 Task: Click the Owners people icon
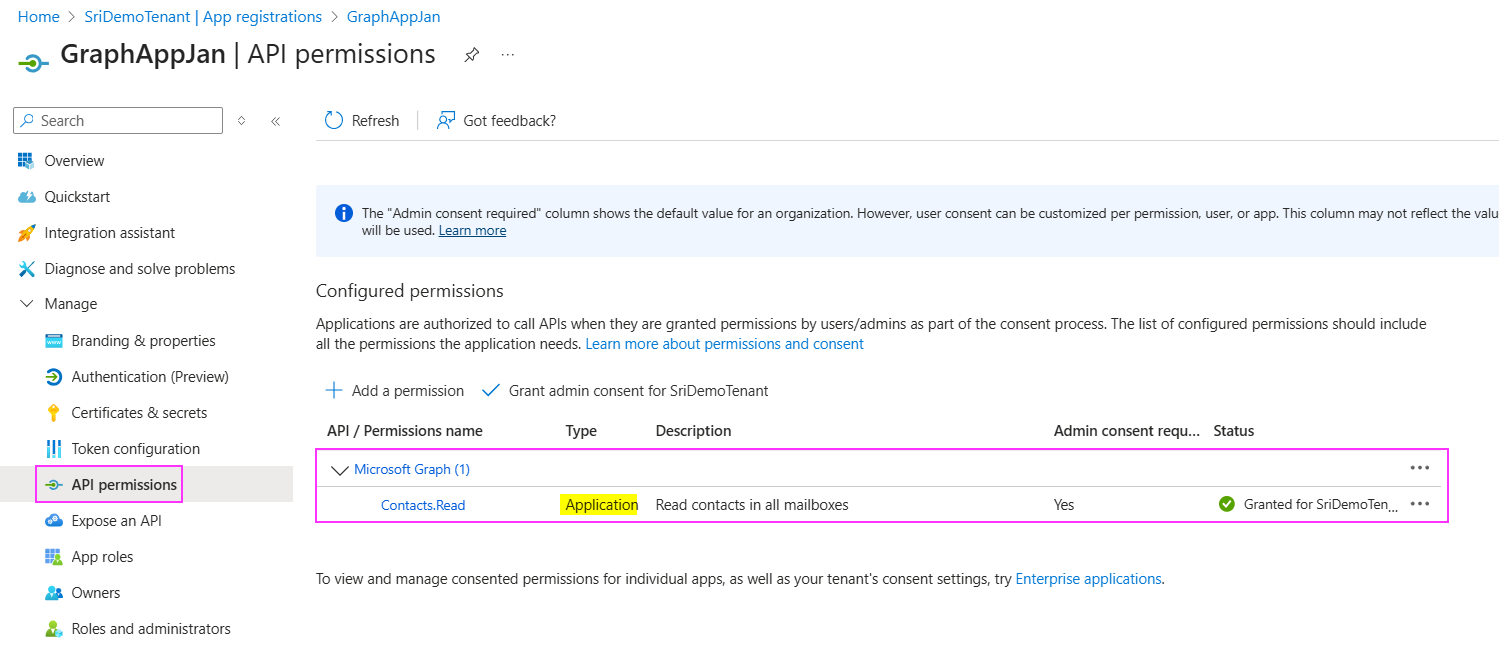[x=54, y=593]
